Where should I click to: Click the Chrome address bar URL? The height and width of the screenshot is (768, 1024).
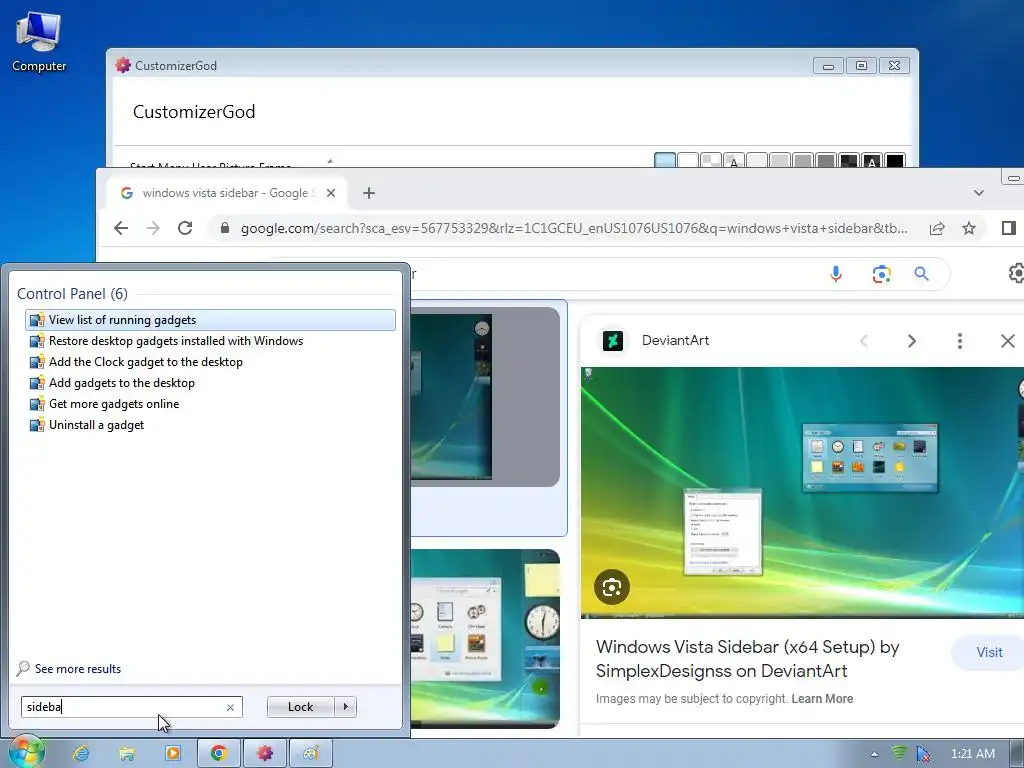tap(574, 228)
